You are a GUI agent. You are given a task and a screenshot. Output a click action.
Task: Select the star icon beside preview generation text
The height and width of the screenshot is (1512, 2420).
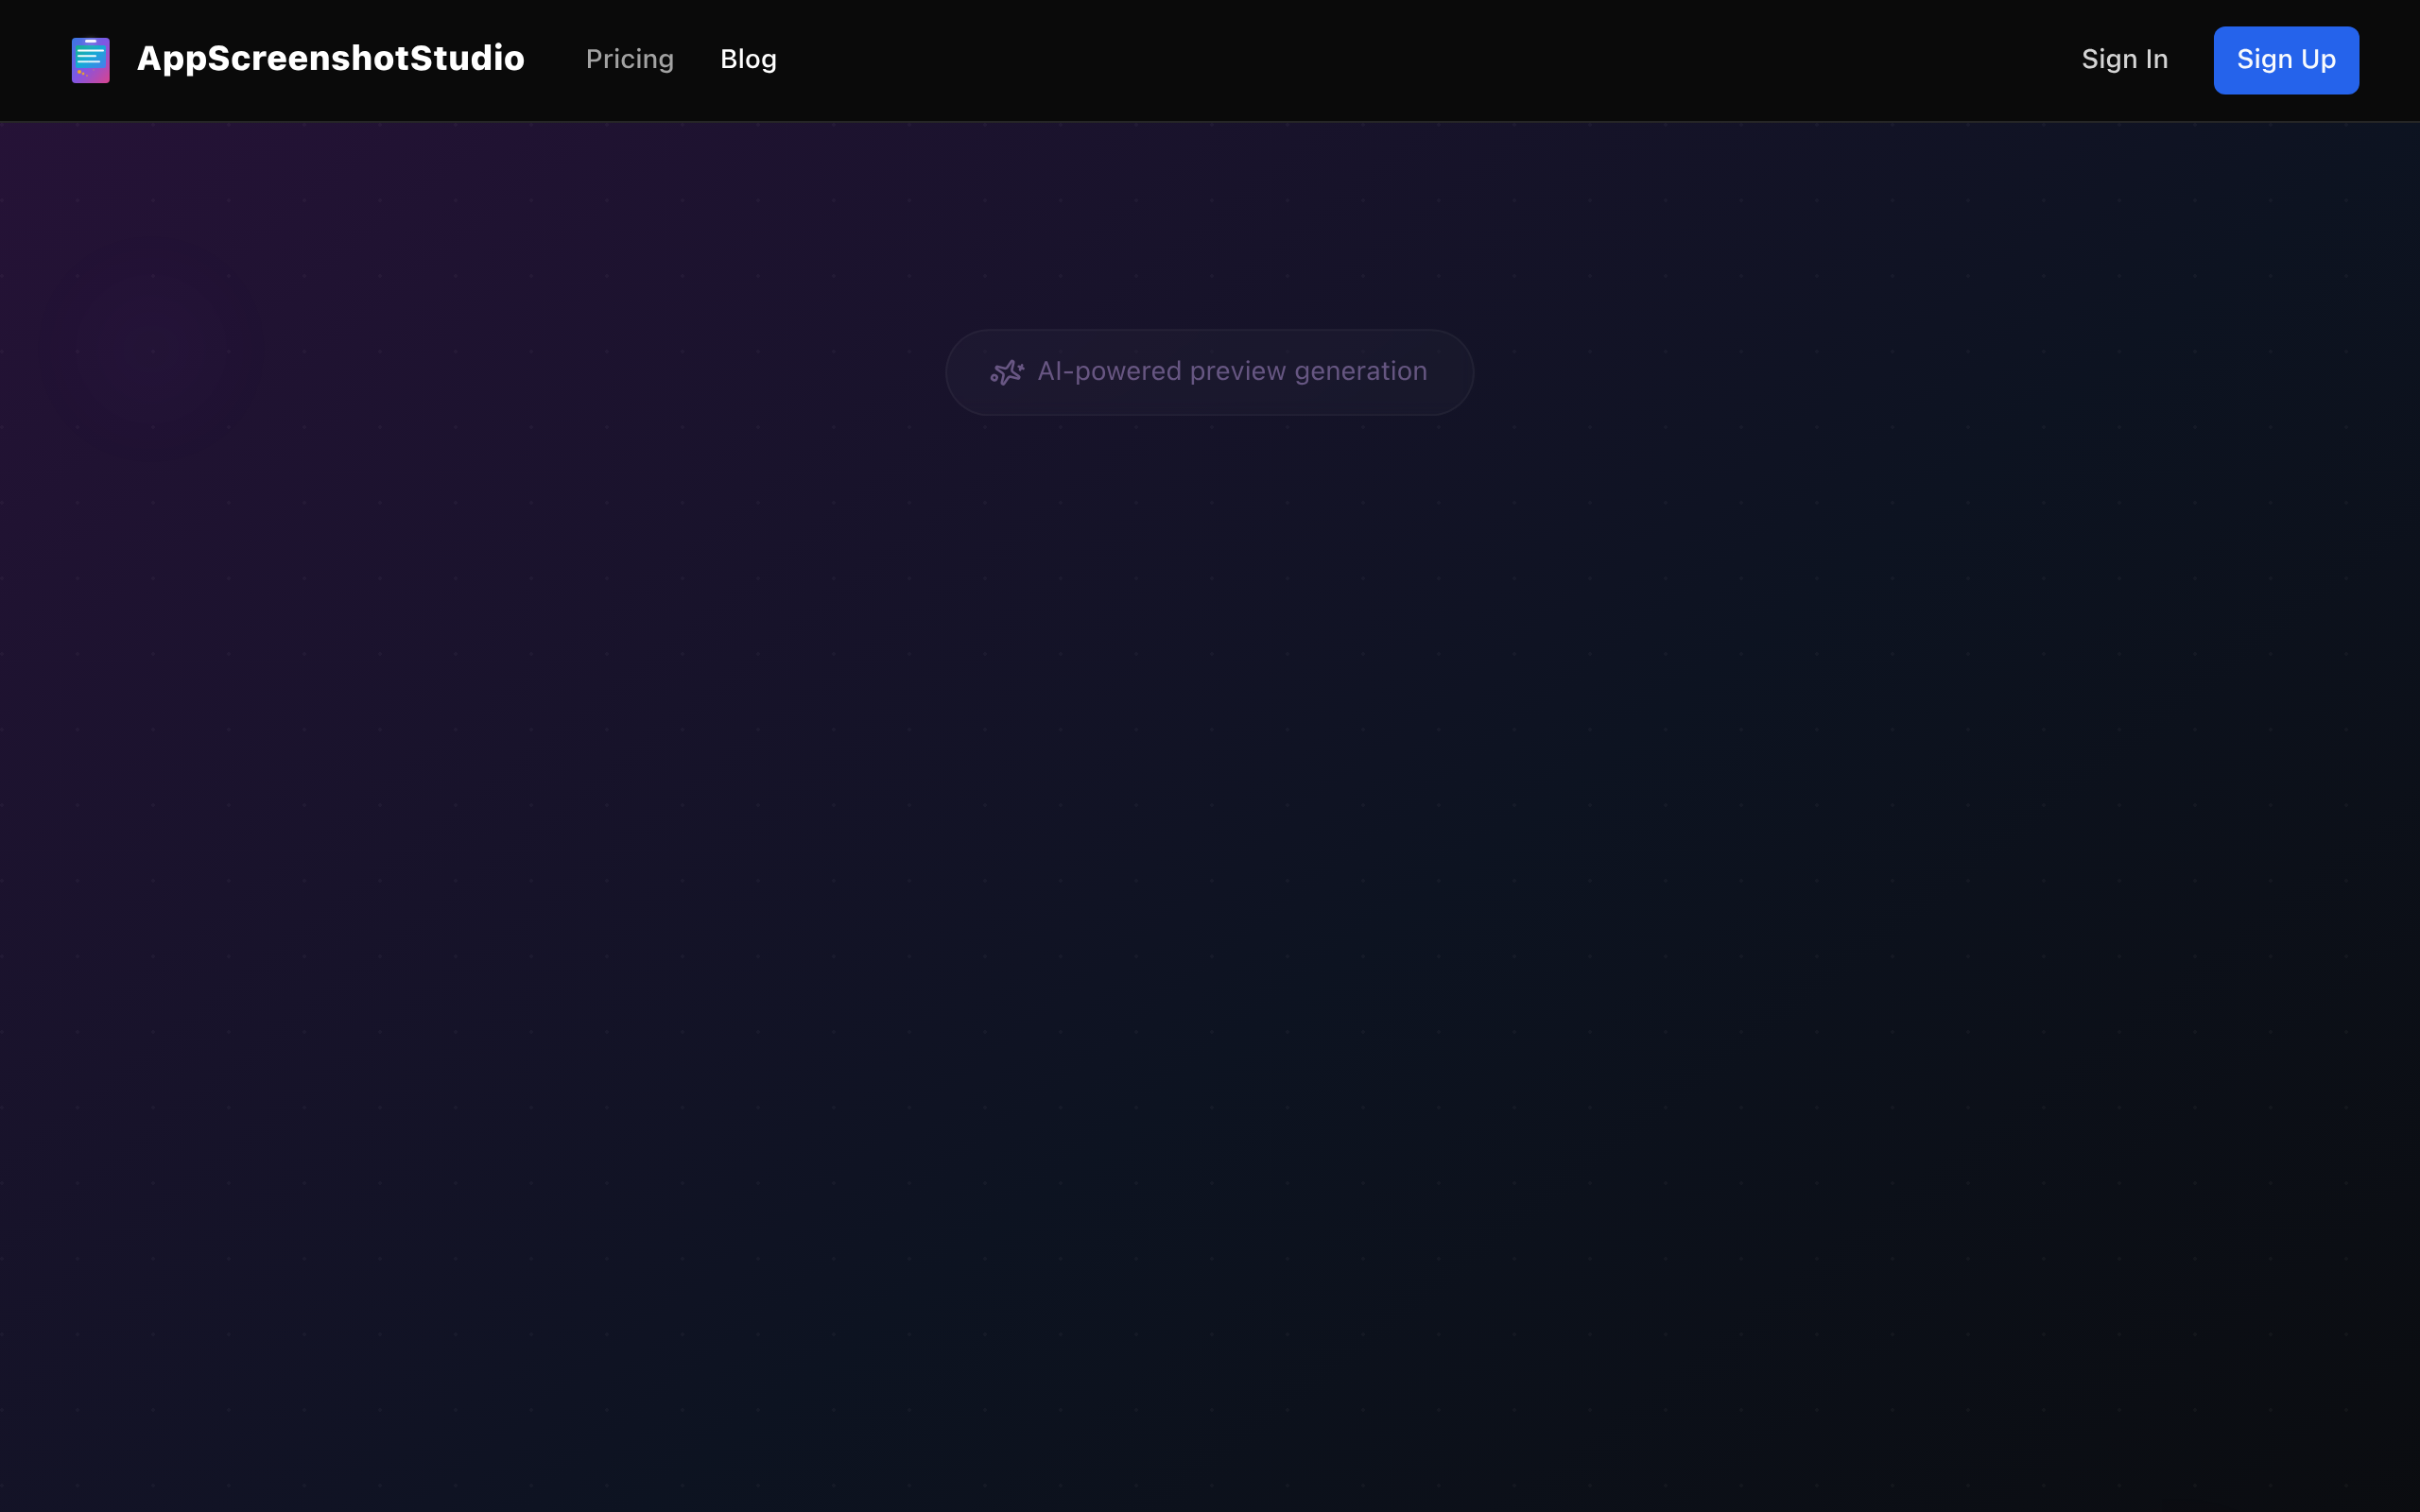coord(1007,371)
